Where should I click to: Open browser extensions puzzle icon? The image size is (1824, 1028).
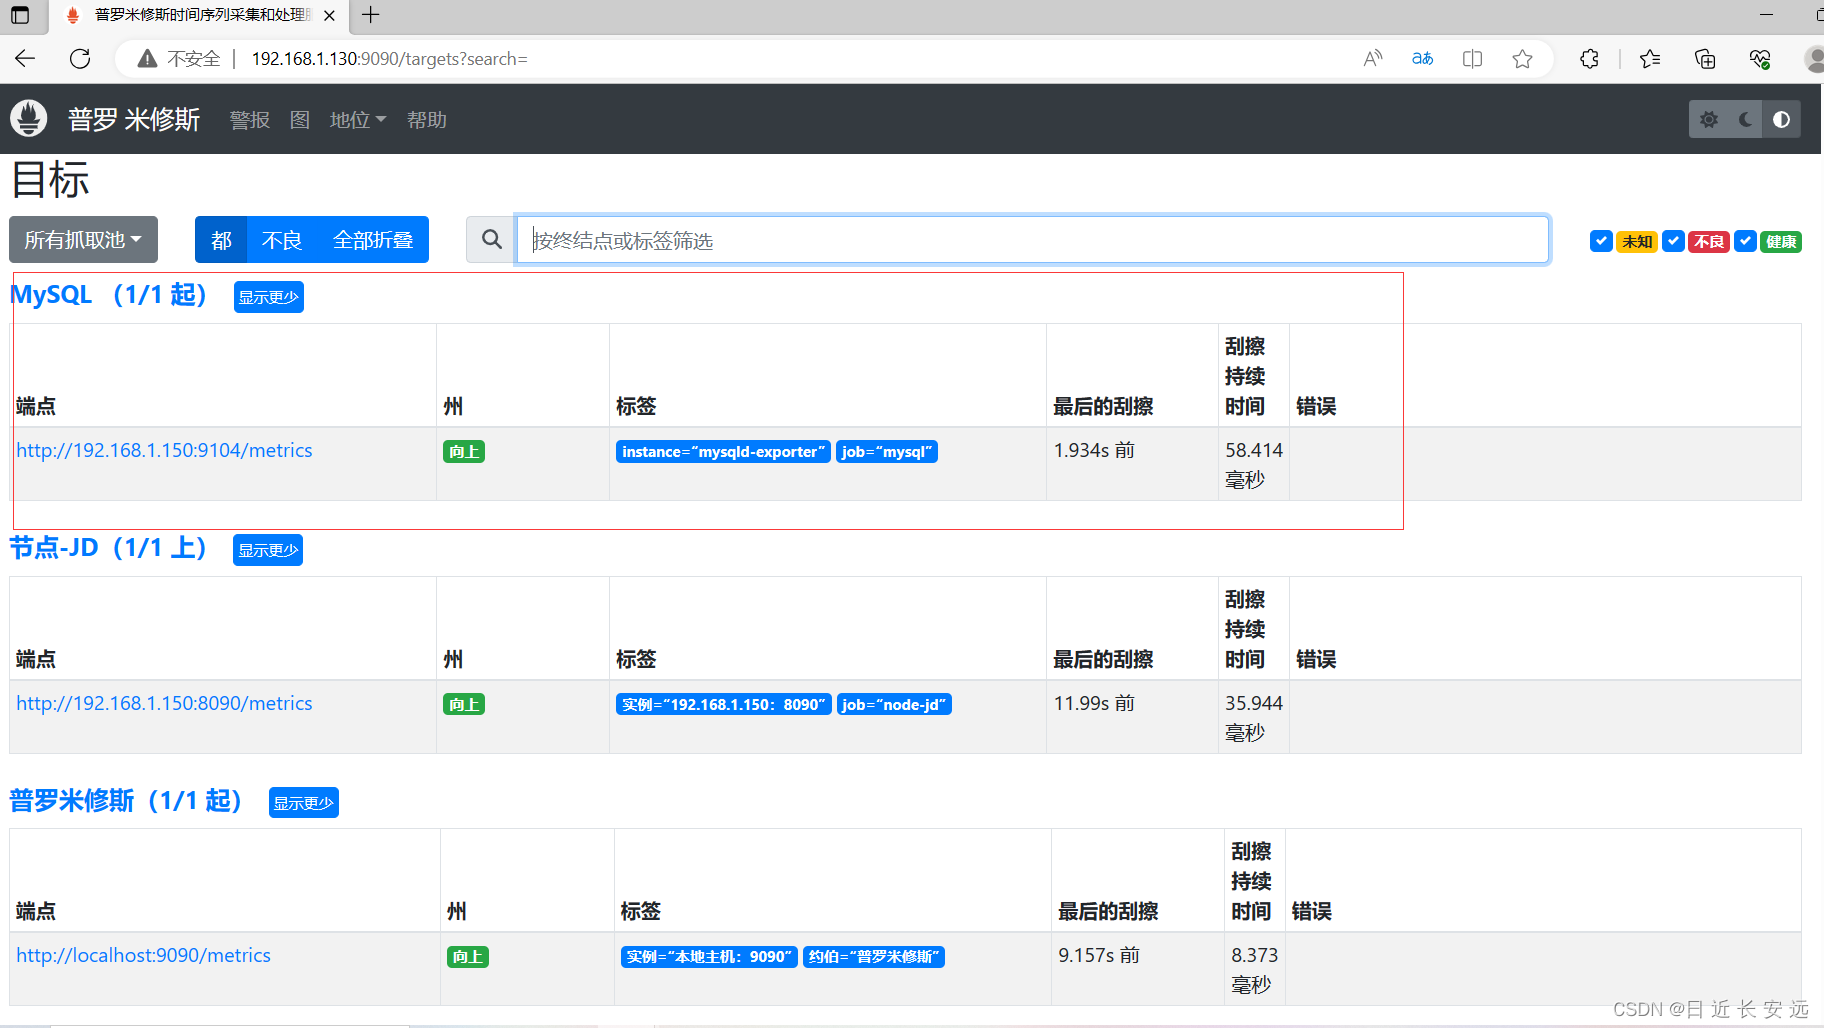1589,59
